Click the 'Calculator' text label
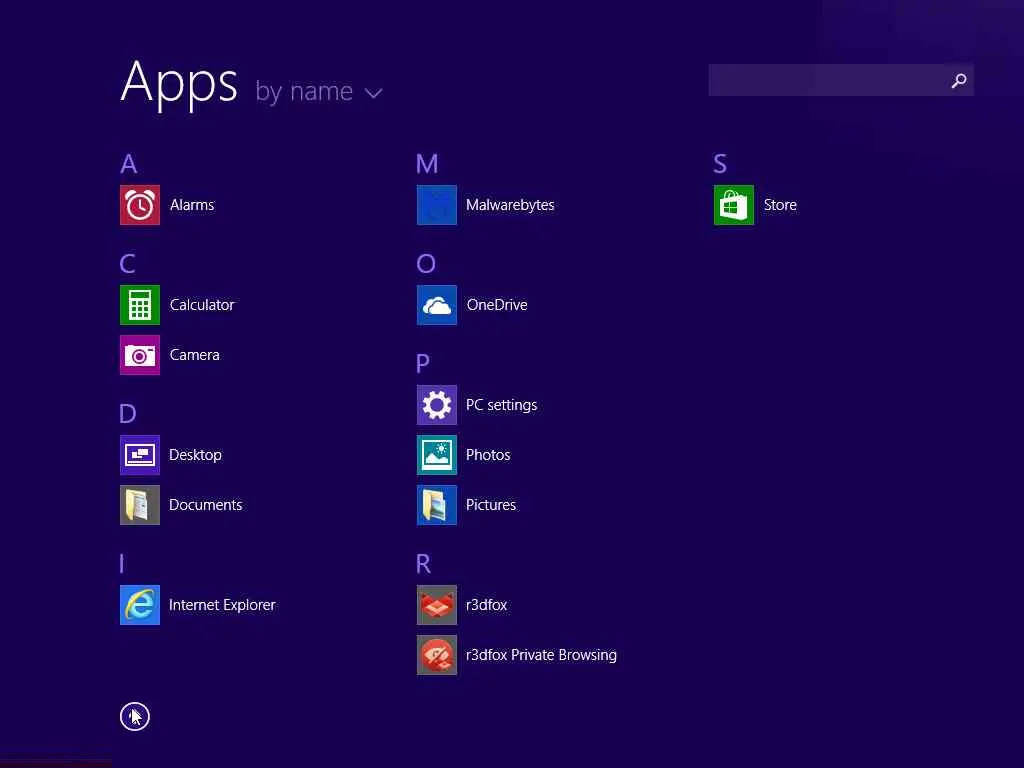 [202, 305]
